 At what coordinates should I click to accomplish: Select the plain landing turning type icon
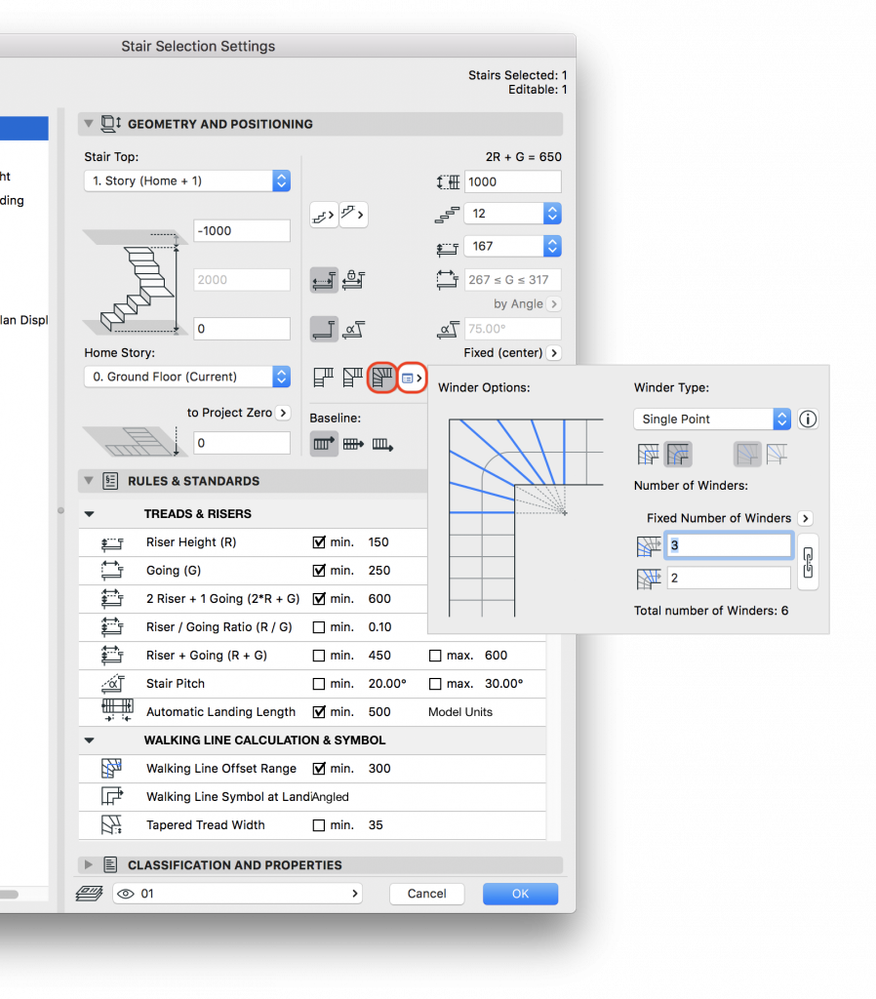point(324,377)
